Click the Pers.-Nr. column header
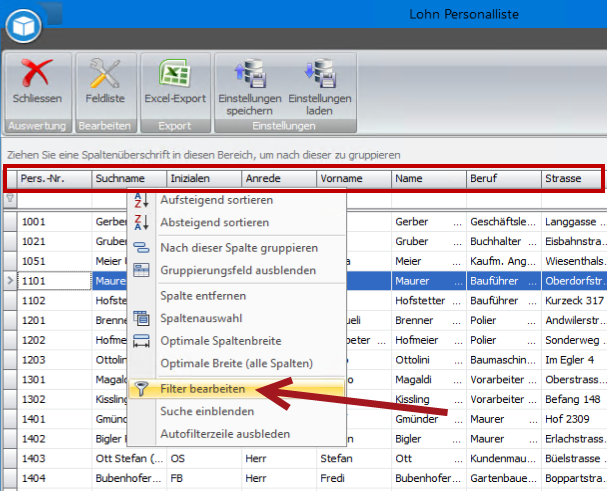The width and height of the screenshot is (607, 491). coord(52,179)
